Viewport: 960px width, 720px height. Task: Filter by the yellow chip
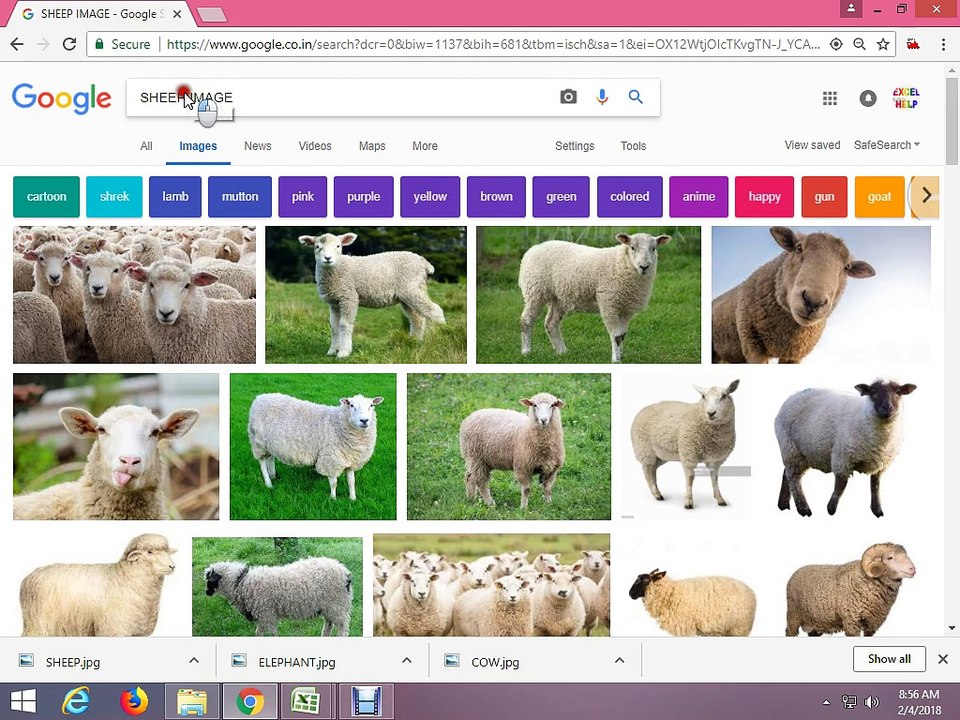pyautogui.click(x=430, y=197)
